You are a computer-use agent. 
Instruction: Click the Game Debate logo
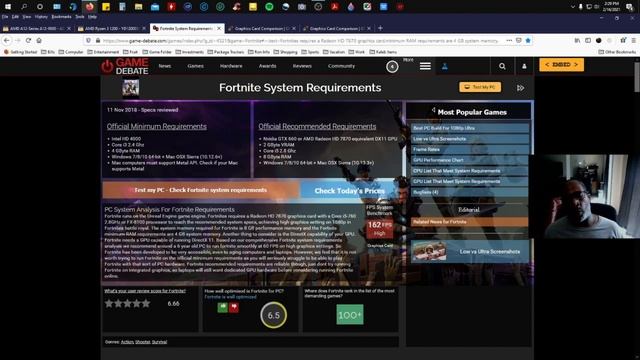(x=125, y=66)
